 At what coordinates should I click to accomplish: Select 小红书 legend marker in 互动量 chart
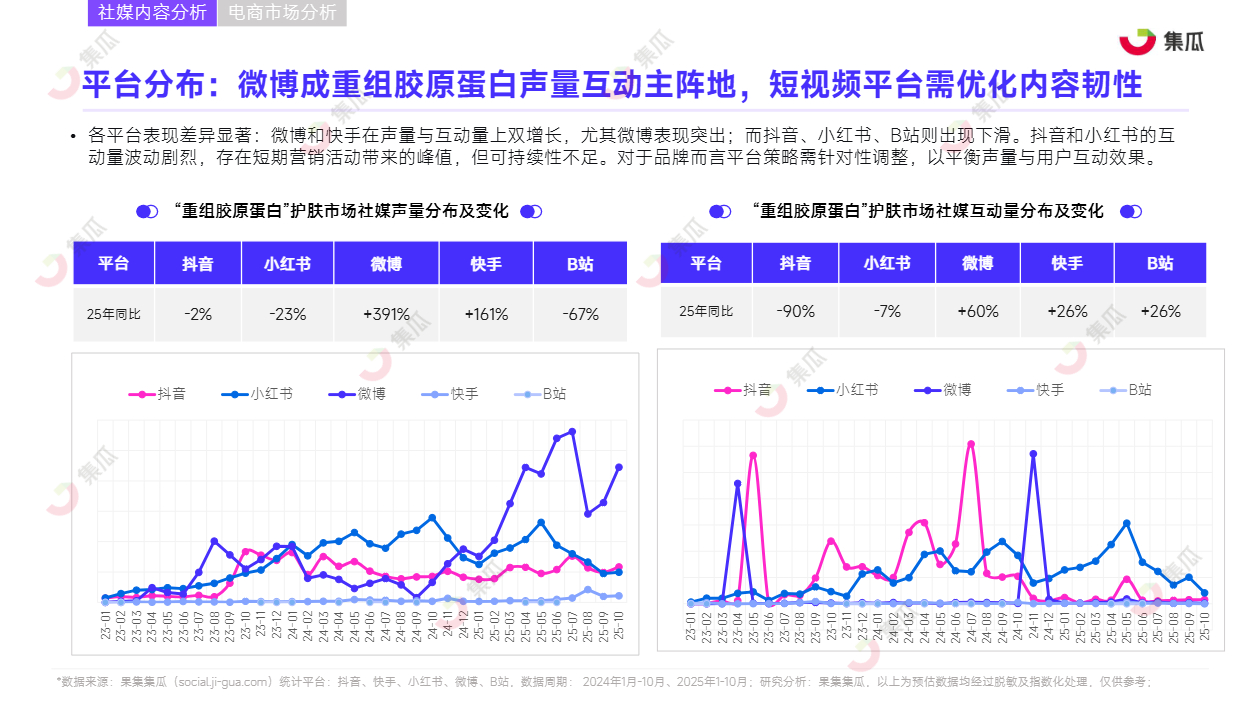pos(820,390)
